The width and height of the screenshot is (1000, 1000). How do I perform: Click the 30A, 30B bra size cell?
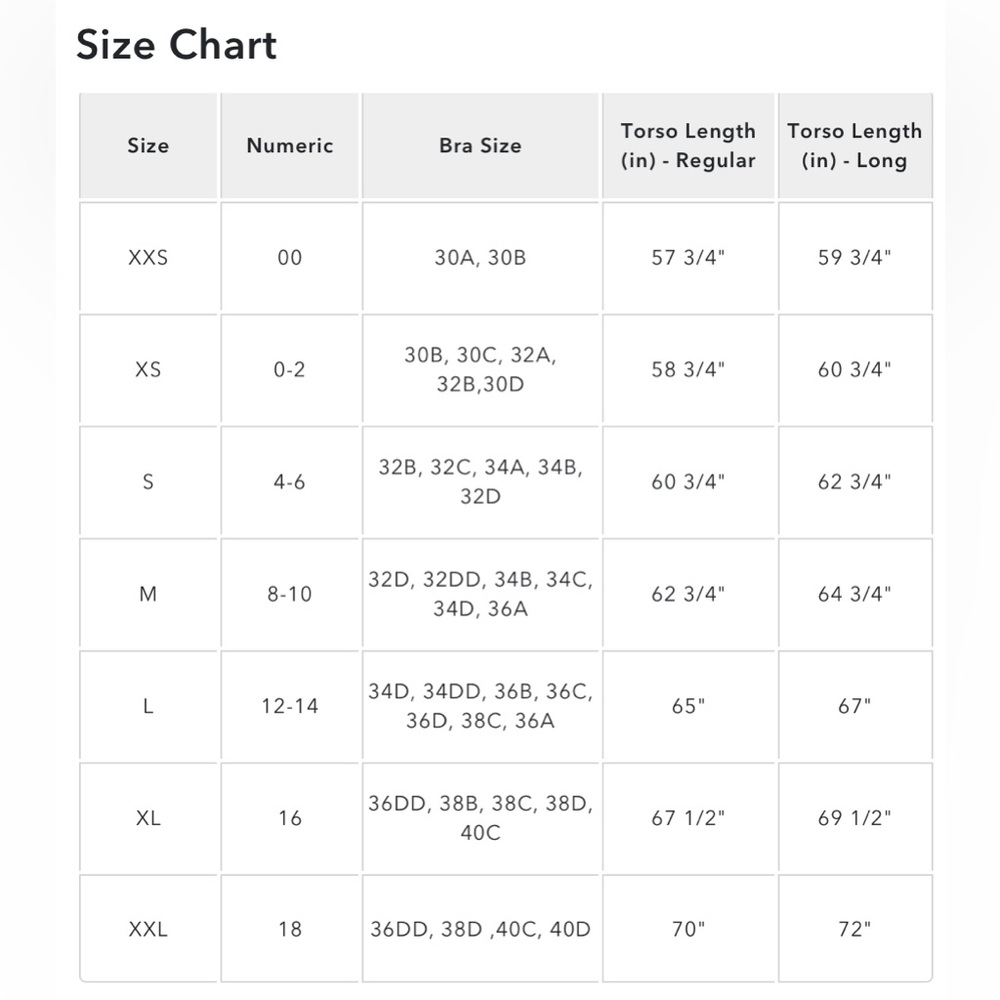480,257
